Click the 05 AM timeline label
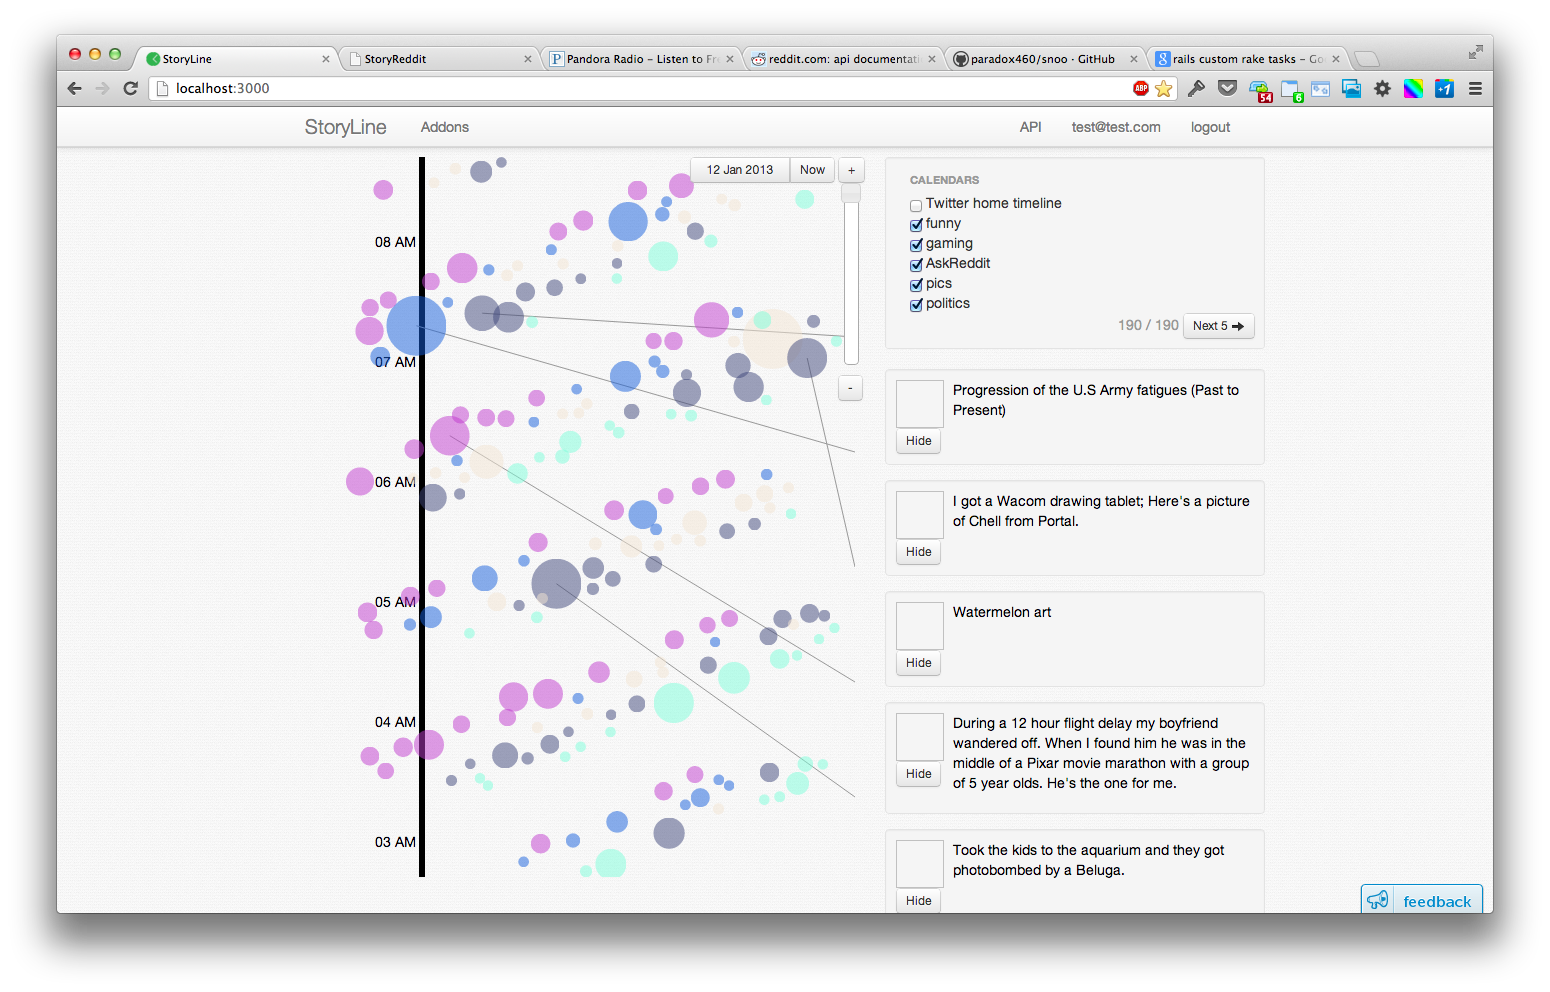This screenshot has height=992, width=1550. [x=395, y=602]
